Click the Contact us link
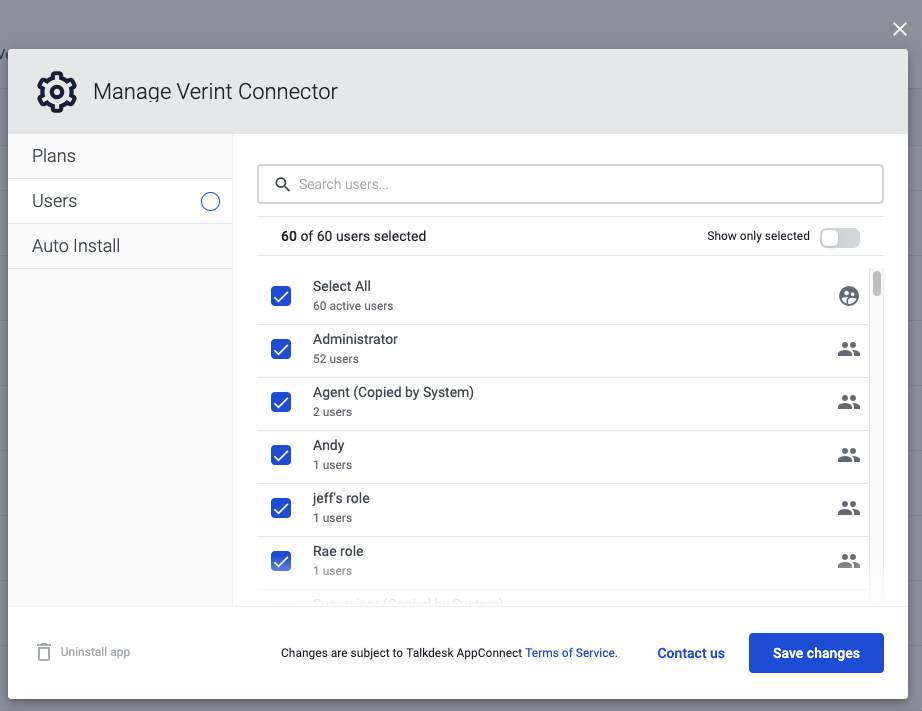Screen dimensions: 922x711 point(691,653)
